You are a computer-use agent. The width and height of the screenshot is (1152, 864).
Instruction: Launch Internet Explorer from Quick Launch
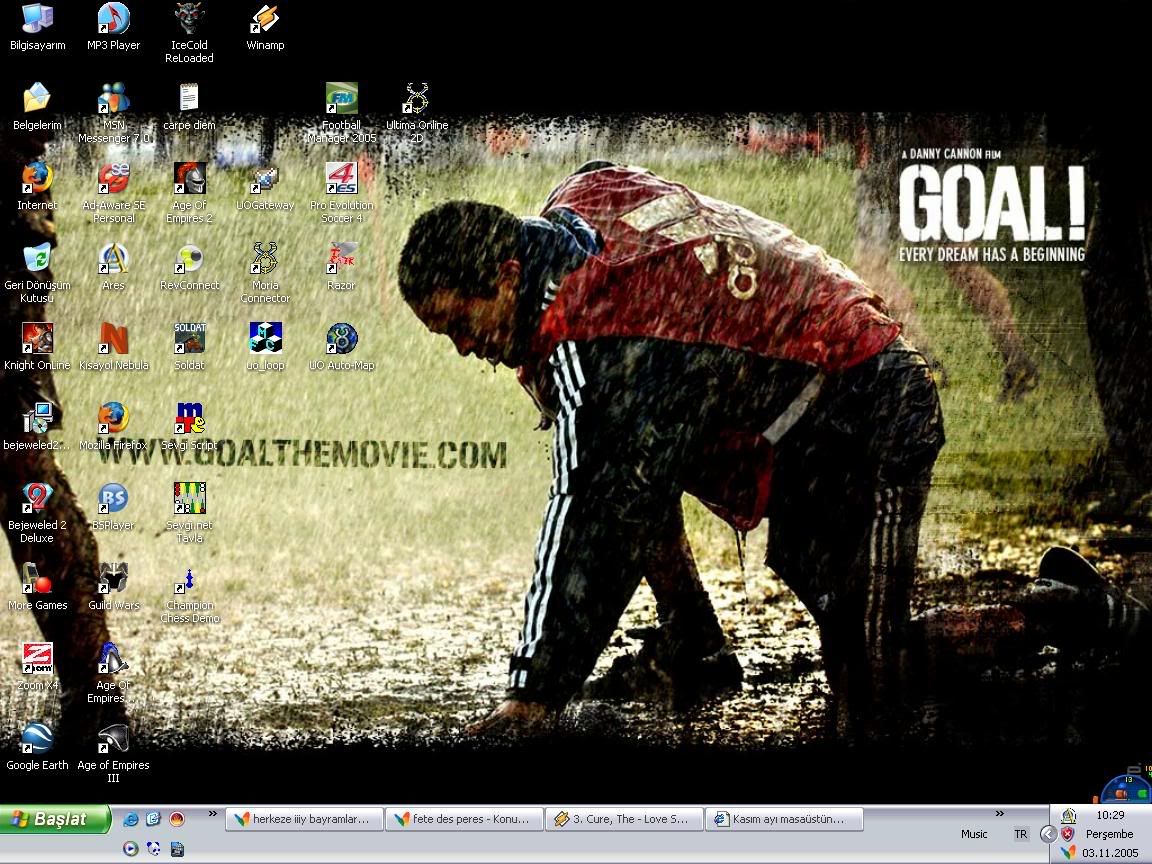pyautogui.click(x=131, y=818)
